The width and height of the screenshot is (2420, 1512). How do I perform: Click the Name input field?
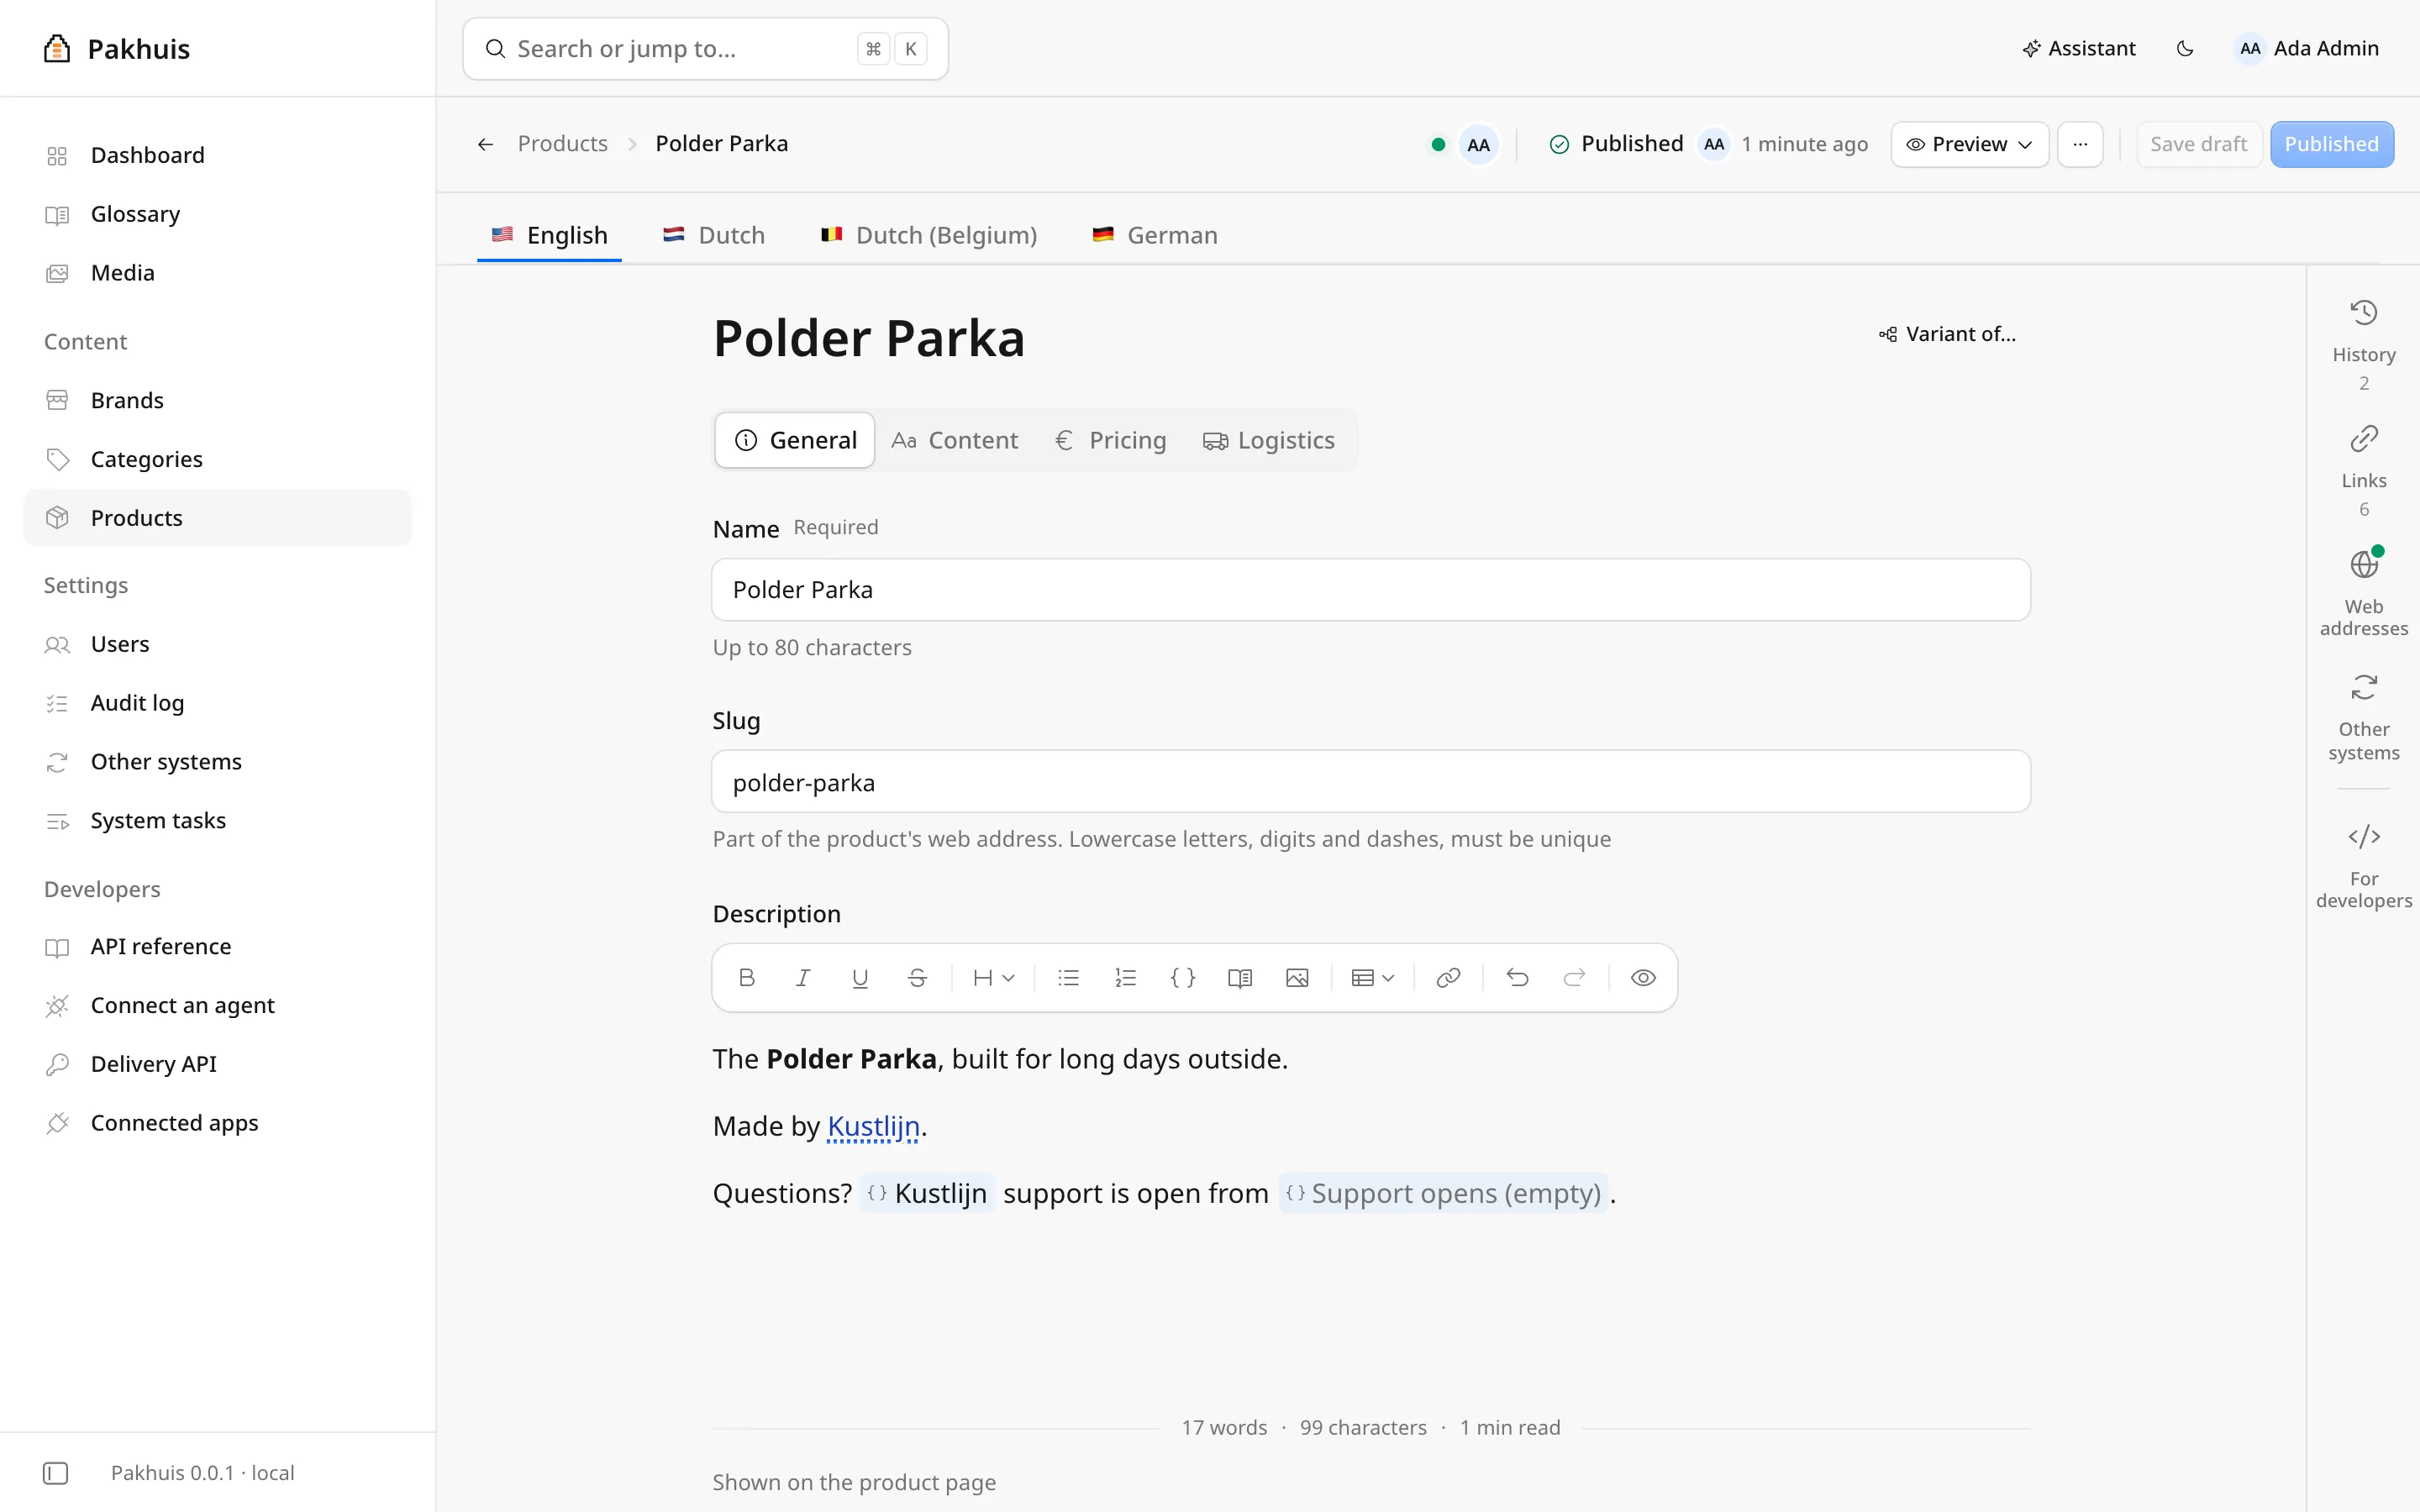[1371, 590]
